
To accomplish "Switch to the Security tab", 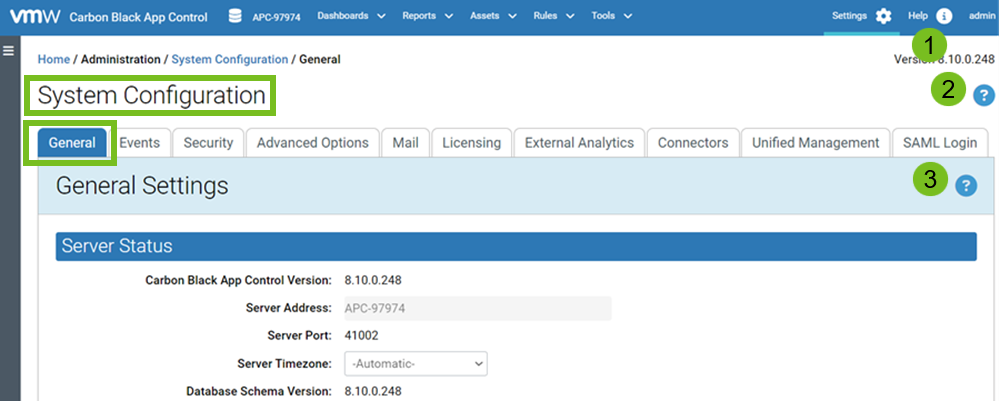I will point(208,143).
